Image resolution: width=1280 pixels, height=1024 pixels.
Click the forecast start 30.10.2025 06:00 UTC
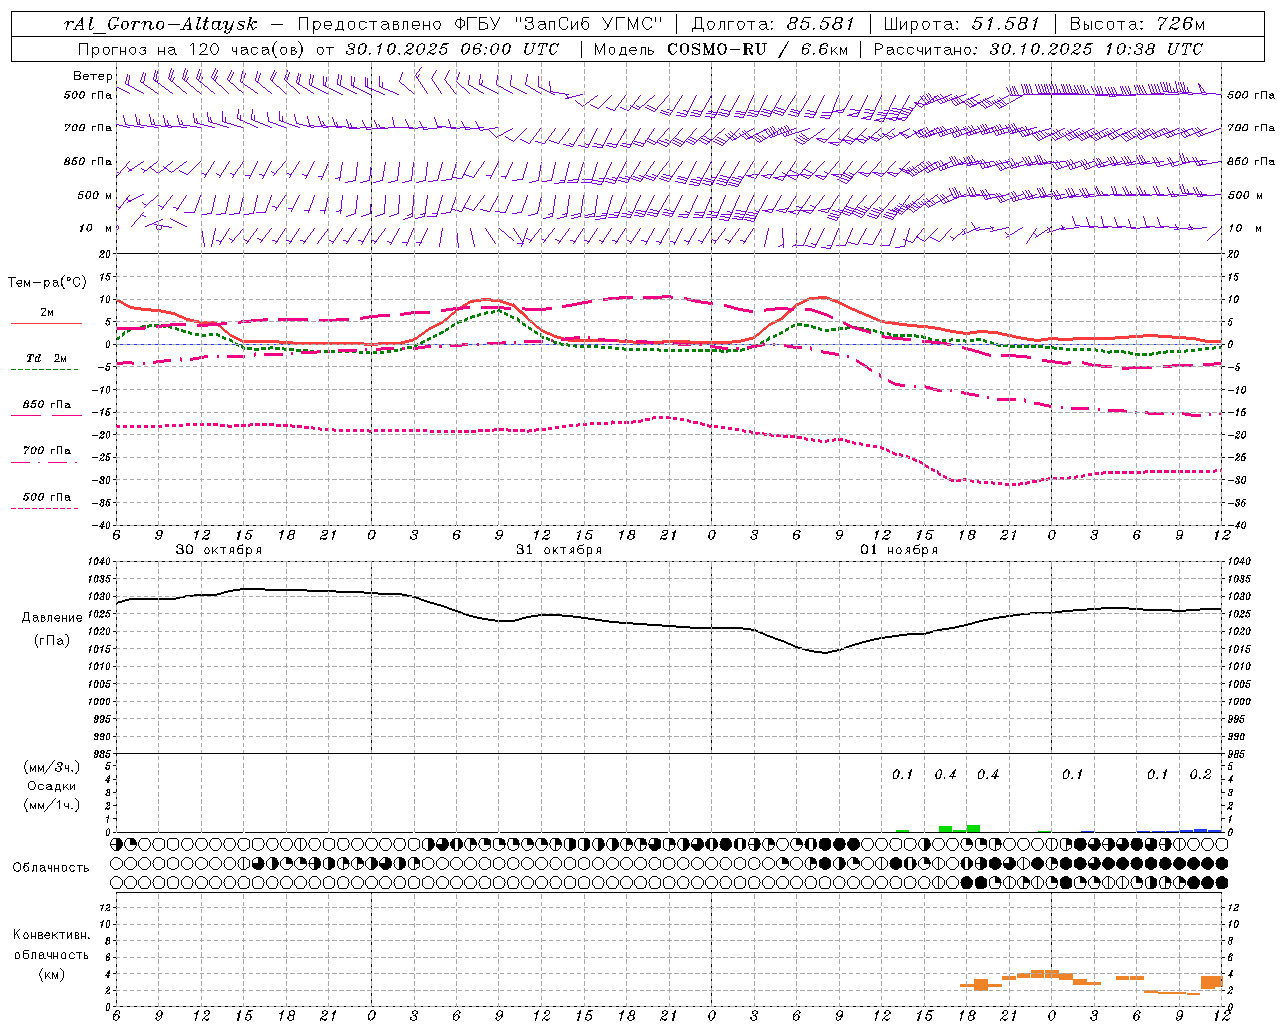452,49
